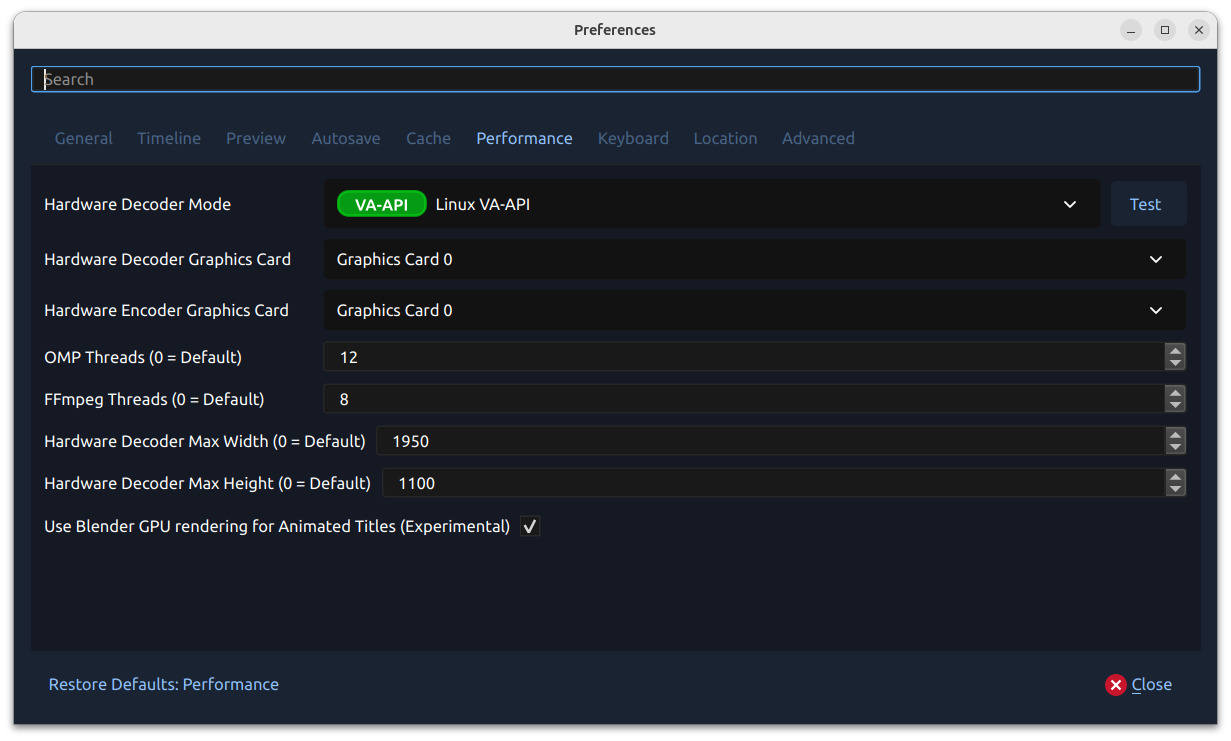Minimize the Preferences window

tap(1131, 30)
